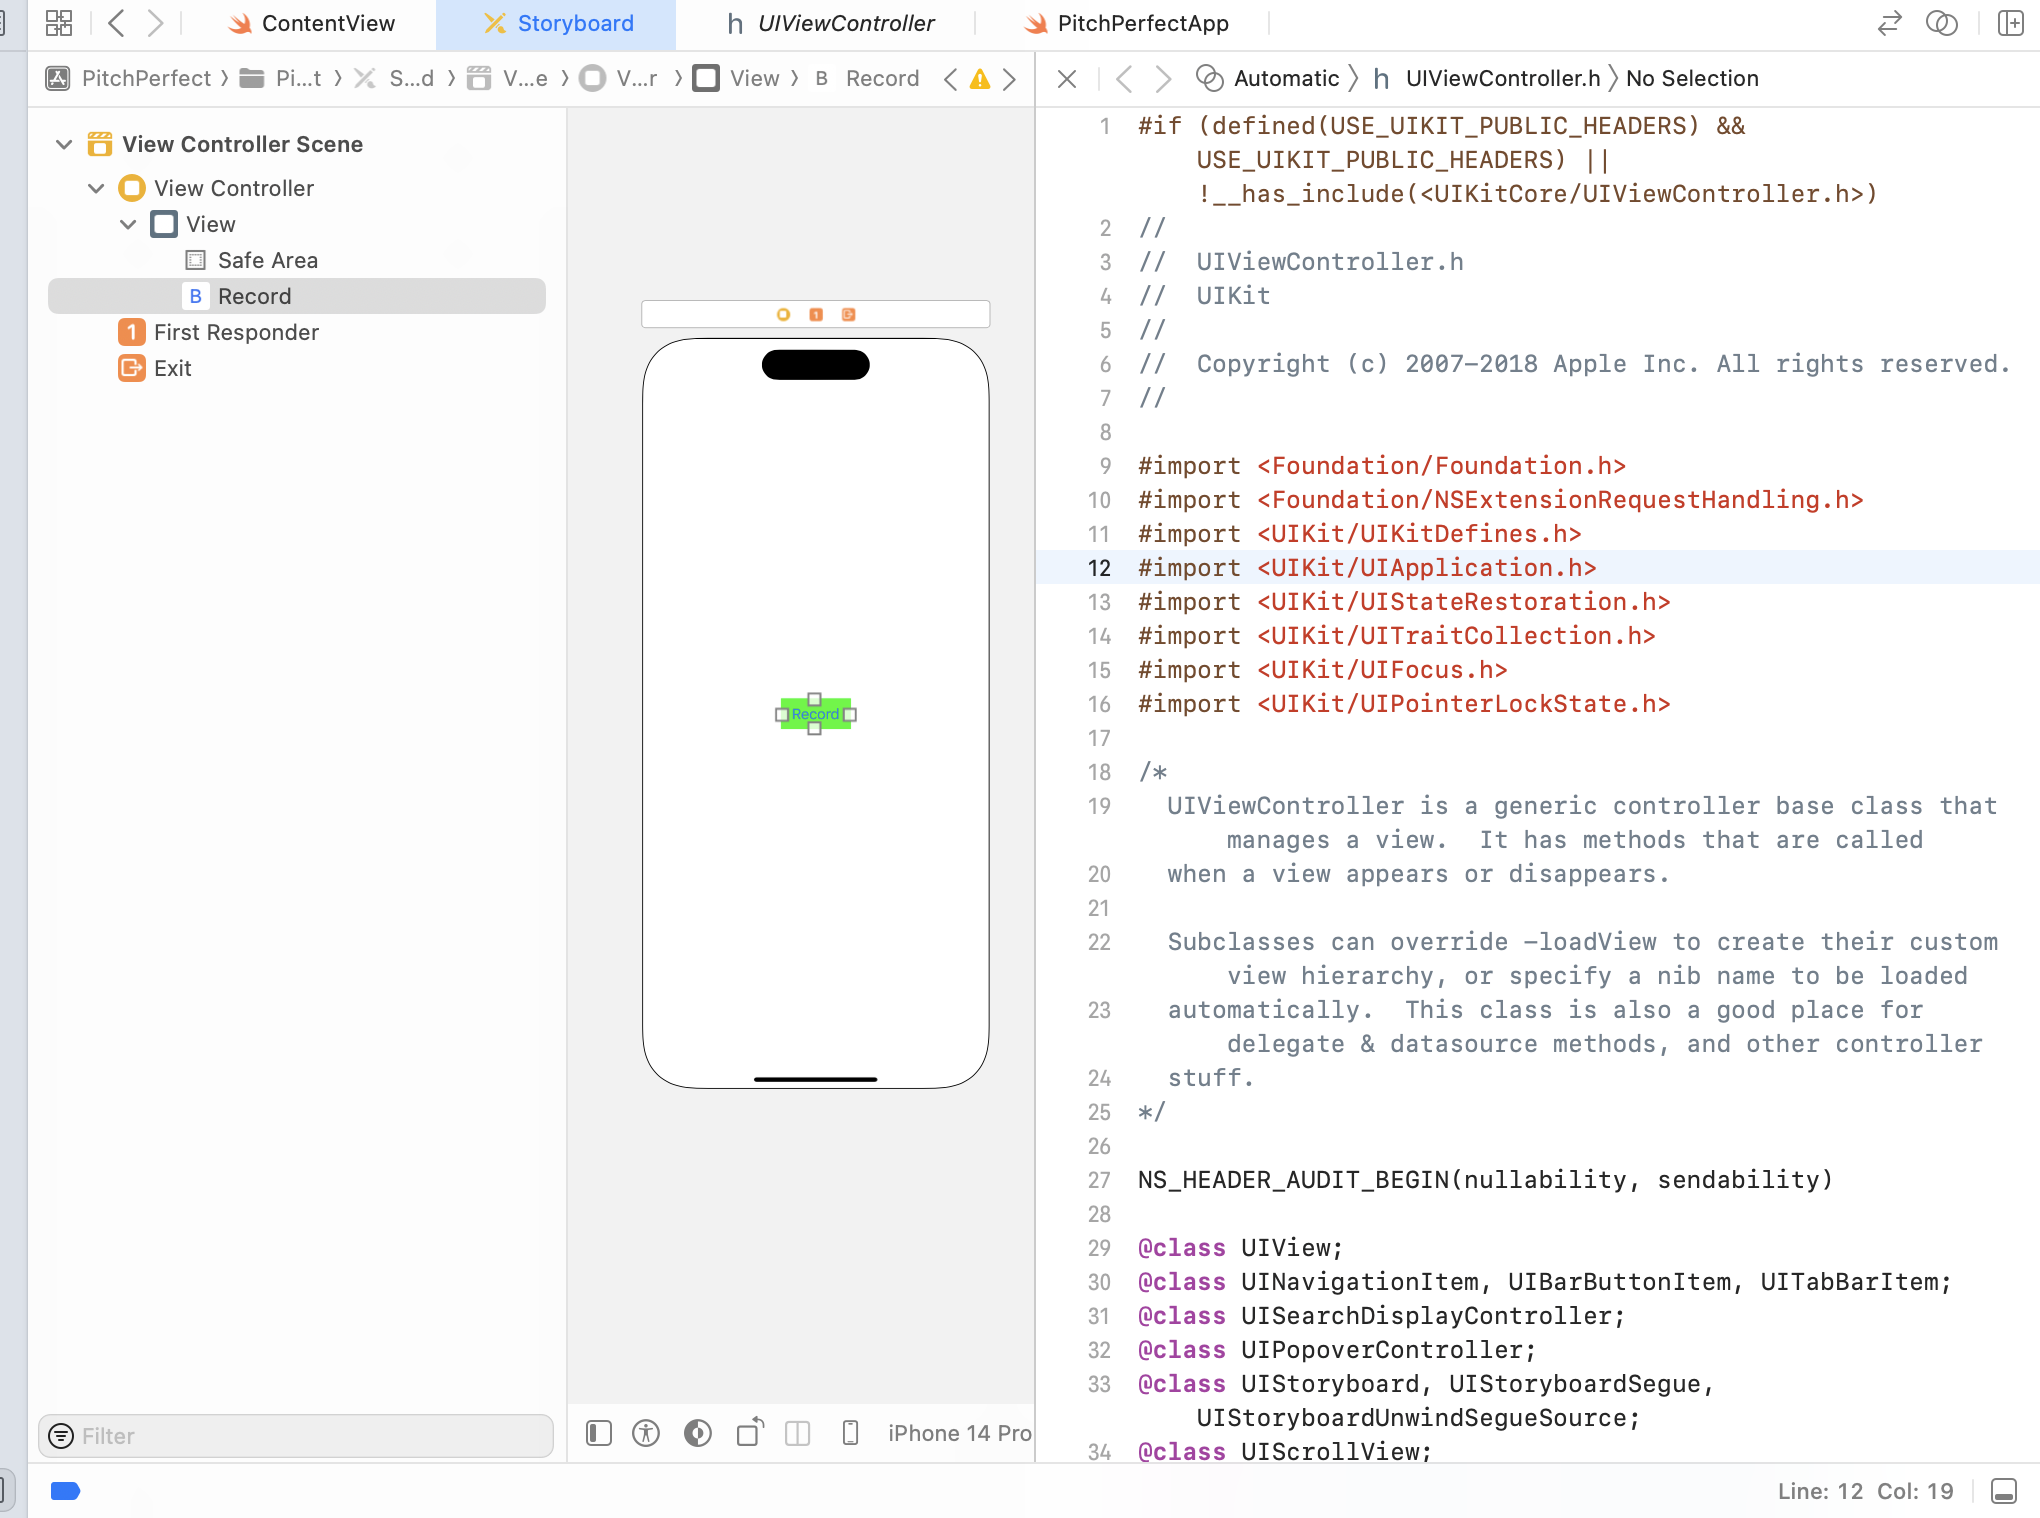This screenshot has height=1518, width=2040.
Task: Add a new editor pane
Action: (2011, 23)
